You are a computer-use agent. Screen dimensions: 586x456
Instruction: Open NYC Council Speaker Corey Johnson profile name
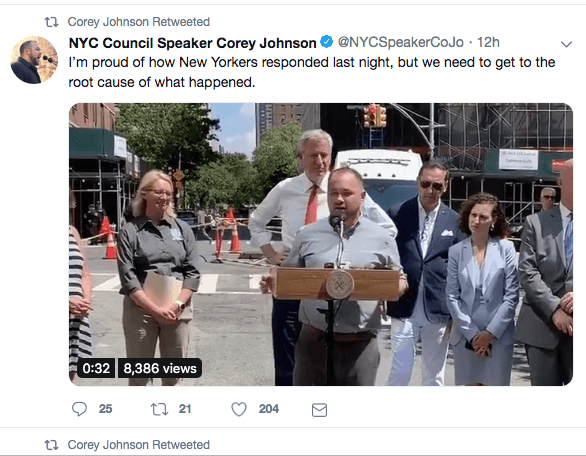click(192, 43)
